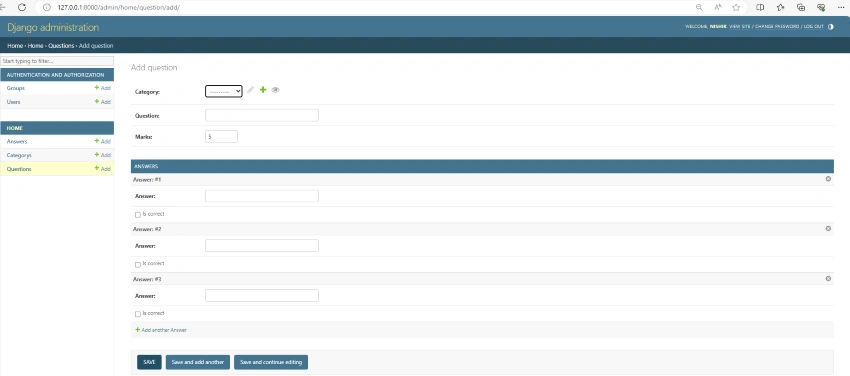Click Add another Answer link
The width and height of the screenshot is (850, 376).
pos(161,330)
